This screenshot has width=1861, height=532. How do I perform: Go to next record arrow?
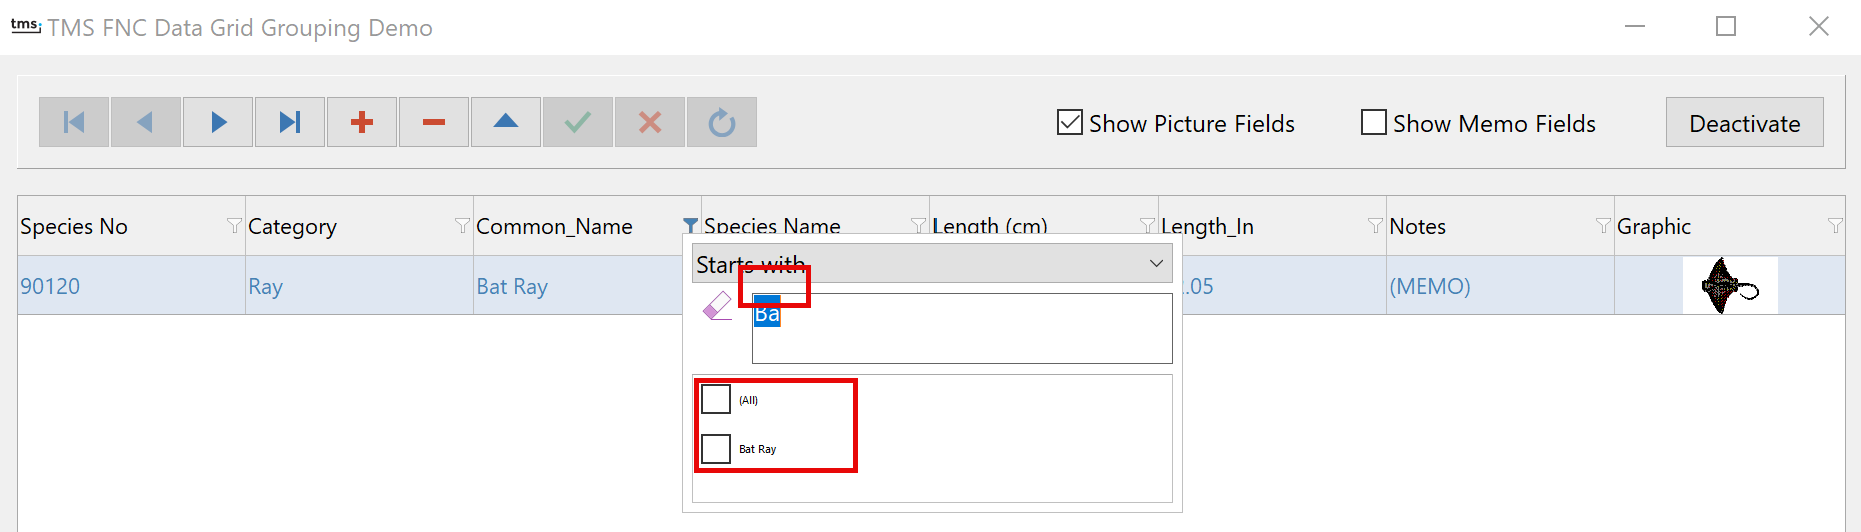click(x=218, y=122)
